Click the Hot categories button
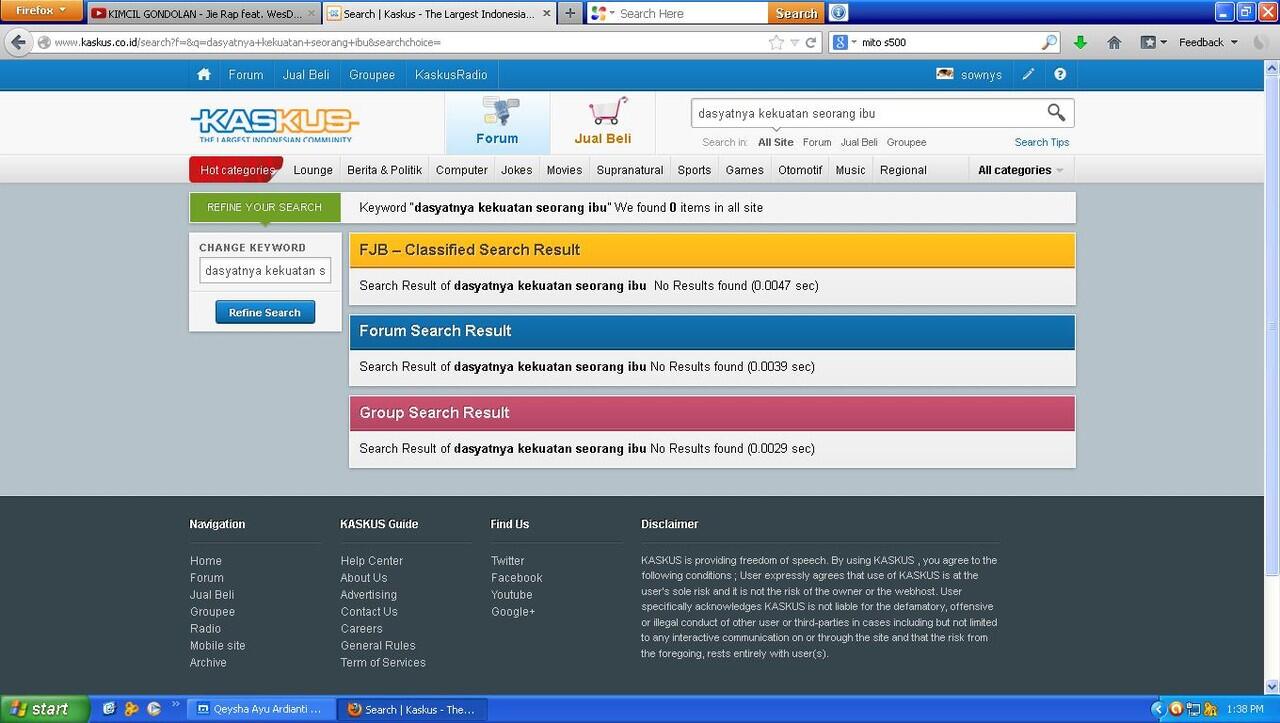 click(x=236, y=170)
